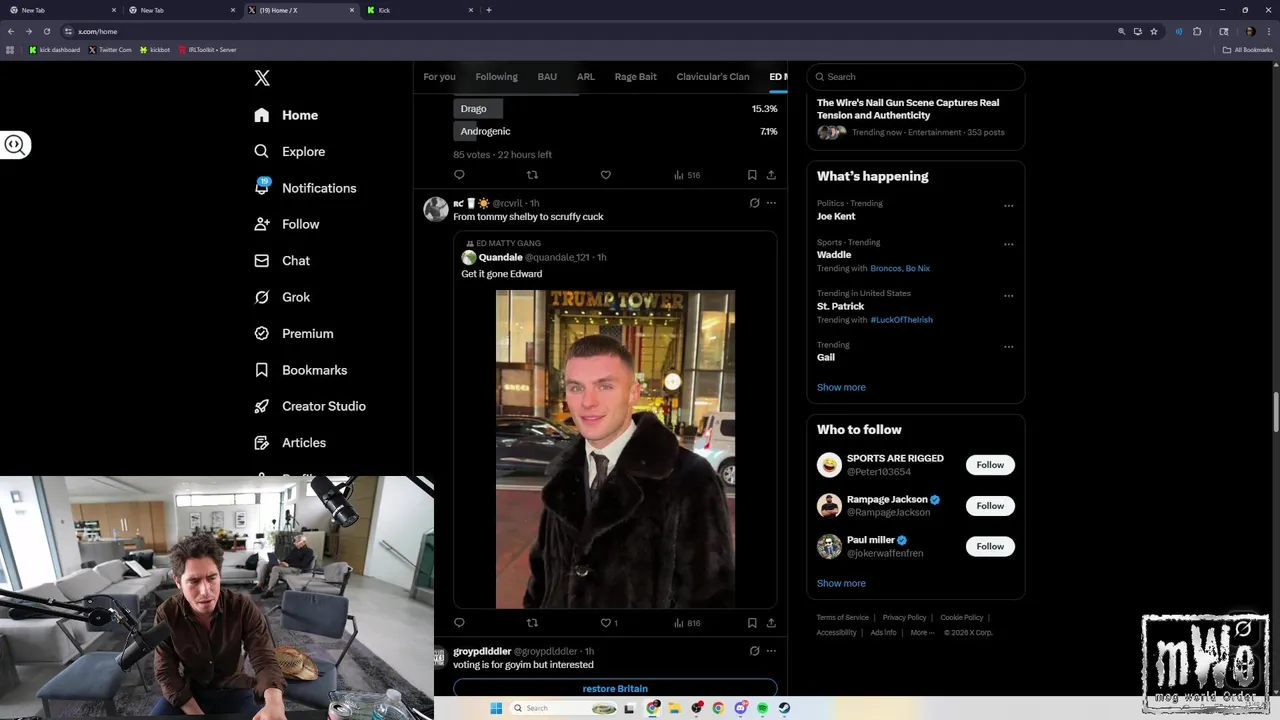This screenshot has width=1280, height=720.
Task: Click Grok icon on groypdiddler post
Action: (x=754, y=651)
